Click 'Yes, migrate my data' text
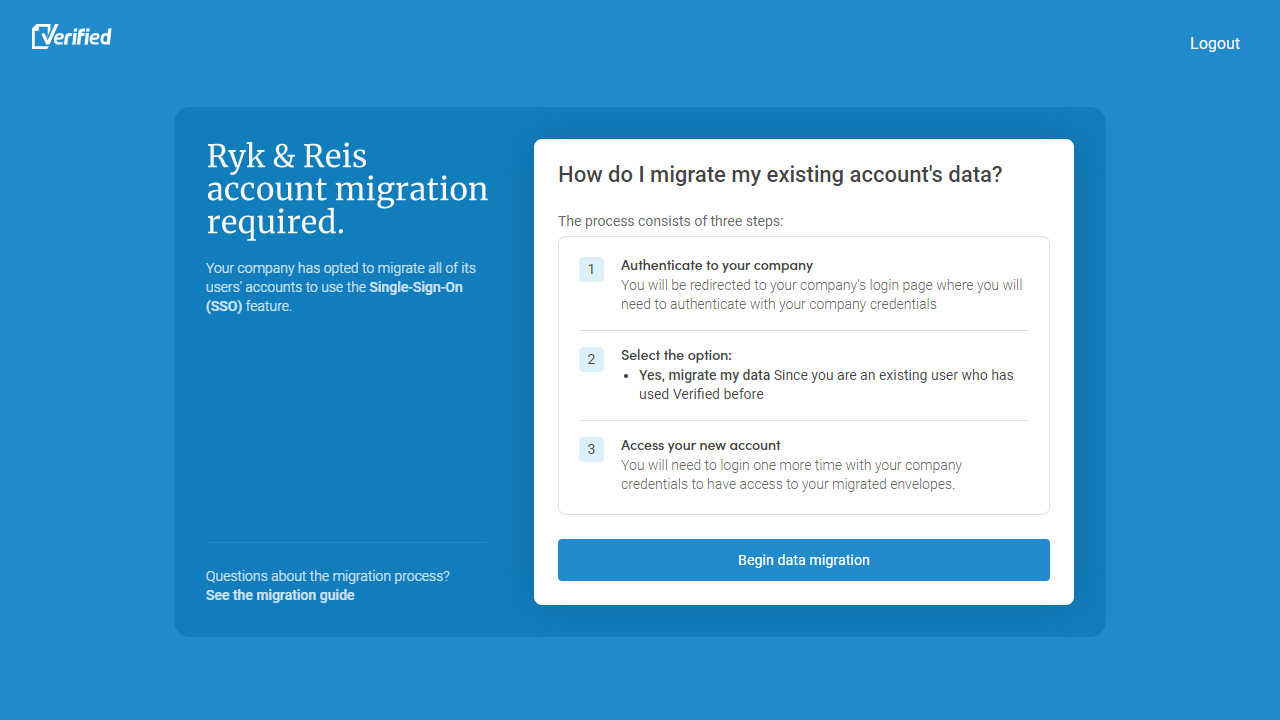 704,375
